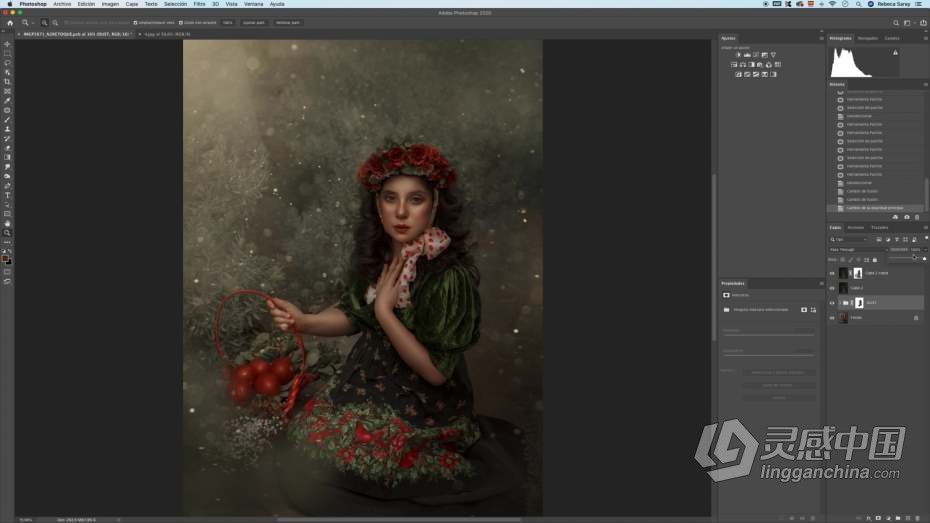The height and width of the screenshot is (523, 930).
Task: Open the layer blend mode dropdown
Action: tap(858, 250)
